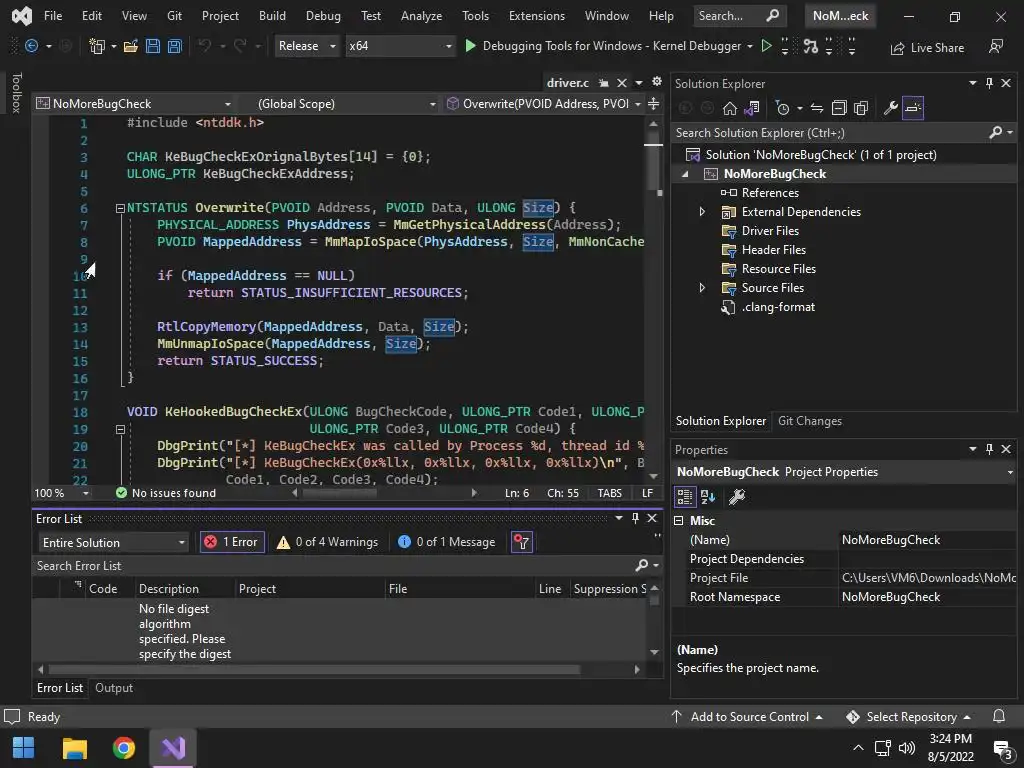Open the notifications bell in status bar
The image size is (1024, 768).
tap(999, 716)
